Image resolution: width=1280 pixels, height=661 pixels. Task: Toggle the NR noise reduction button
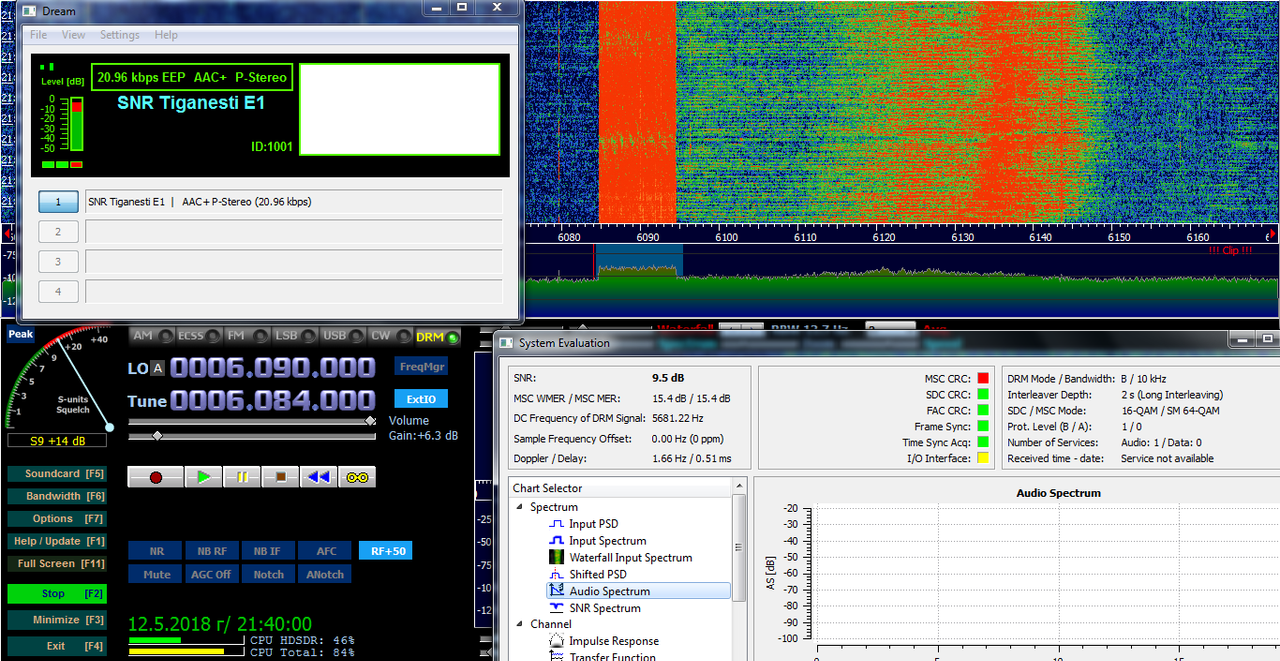click(x=156, y=551)
